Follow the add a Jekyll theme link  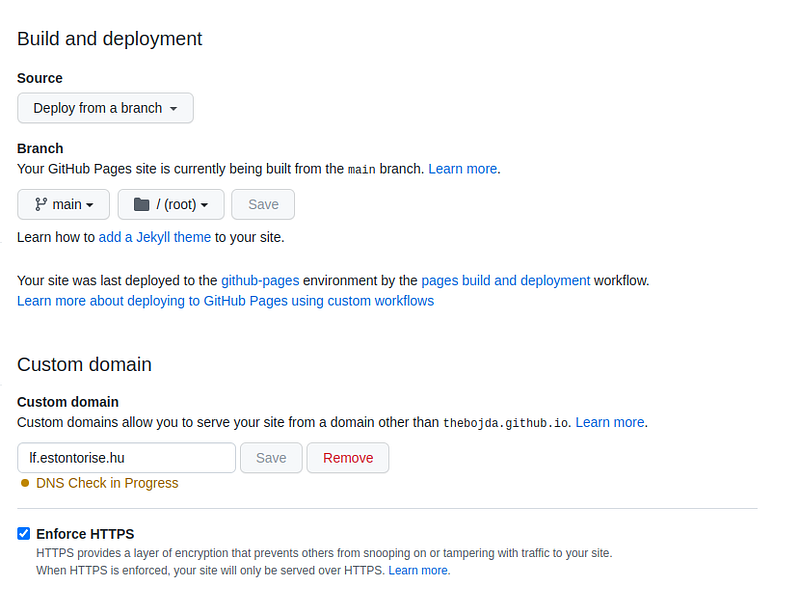point(155,237)
